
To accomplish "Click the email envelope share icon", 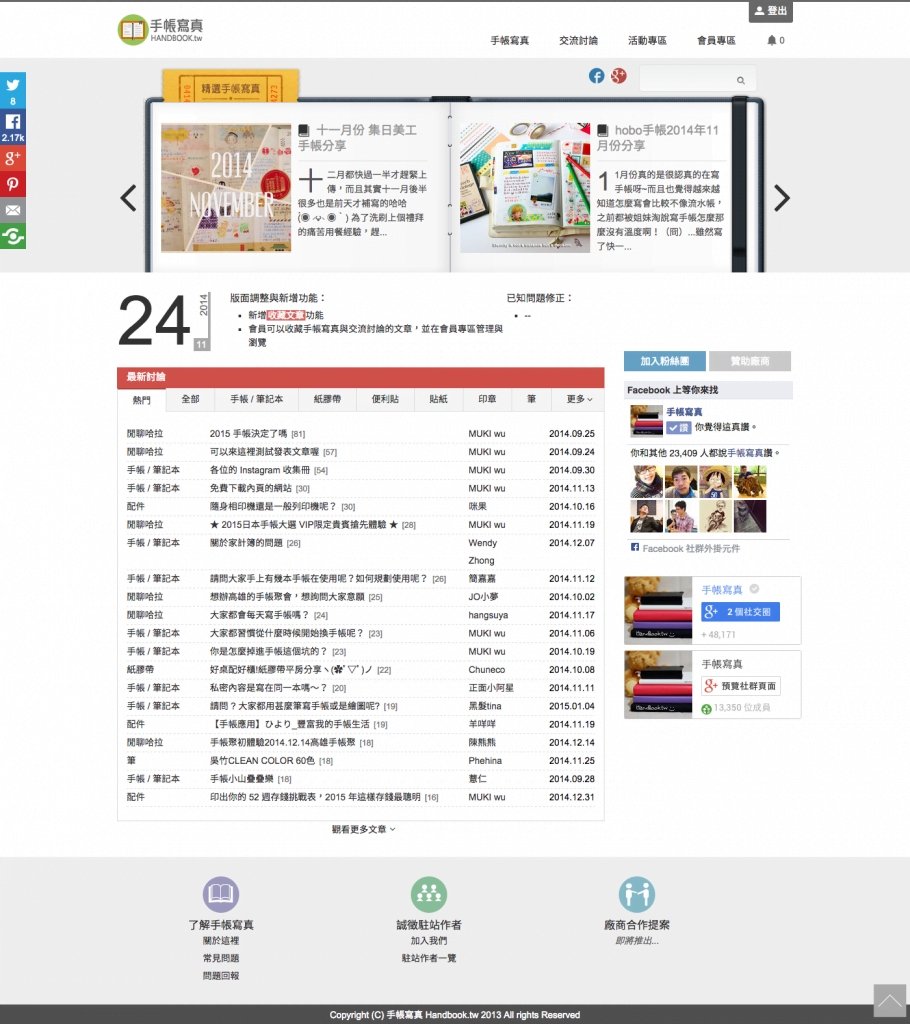I will coord(13,210).
